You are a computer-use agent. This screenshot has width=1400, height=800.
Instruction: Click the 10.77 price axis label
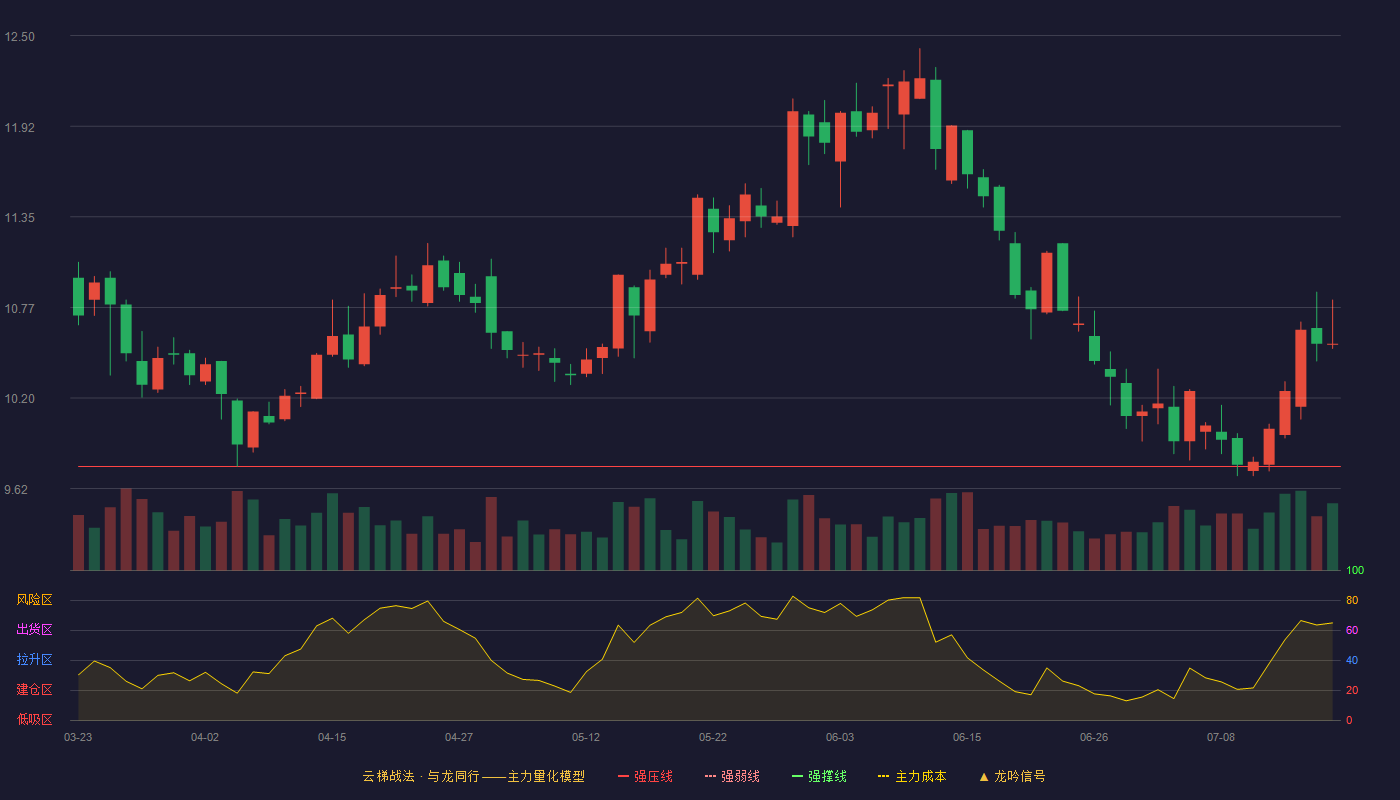(x=19, y=309)
